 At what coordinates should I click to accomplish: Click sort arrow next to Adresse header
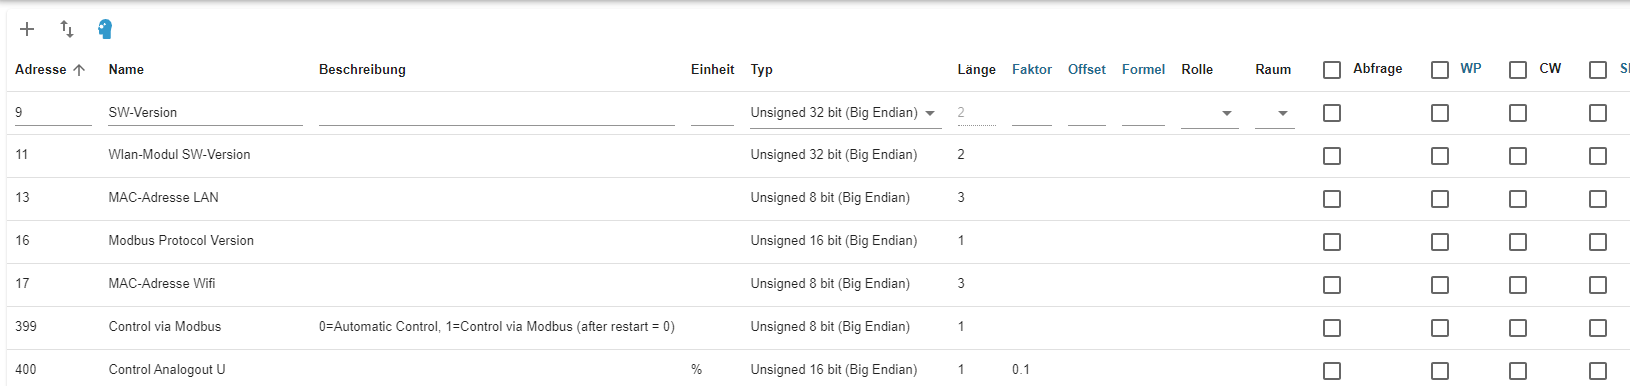tap(79, 69)
